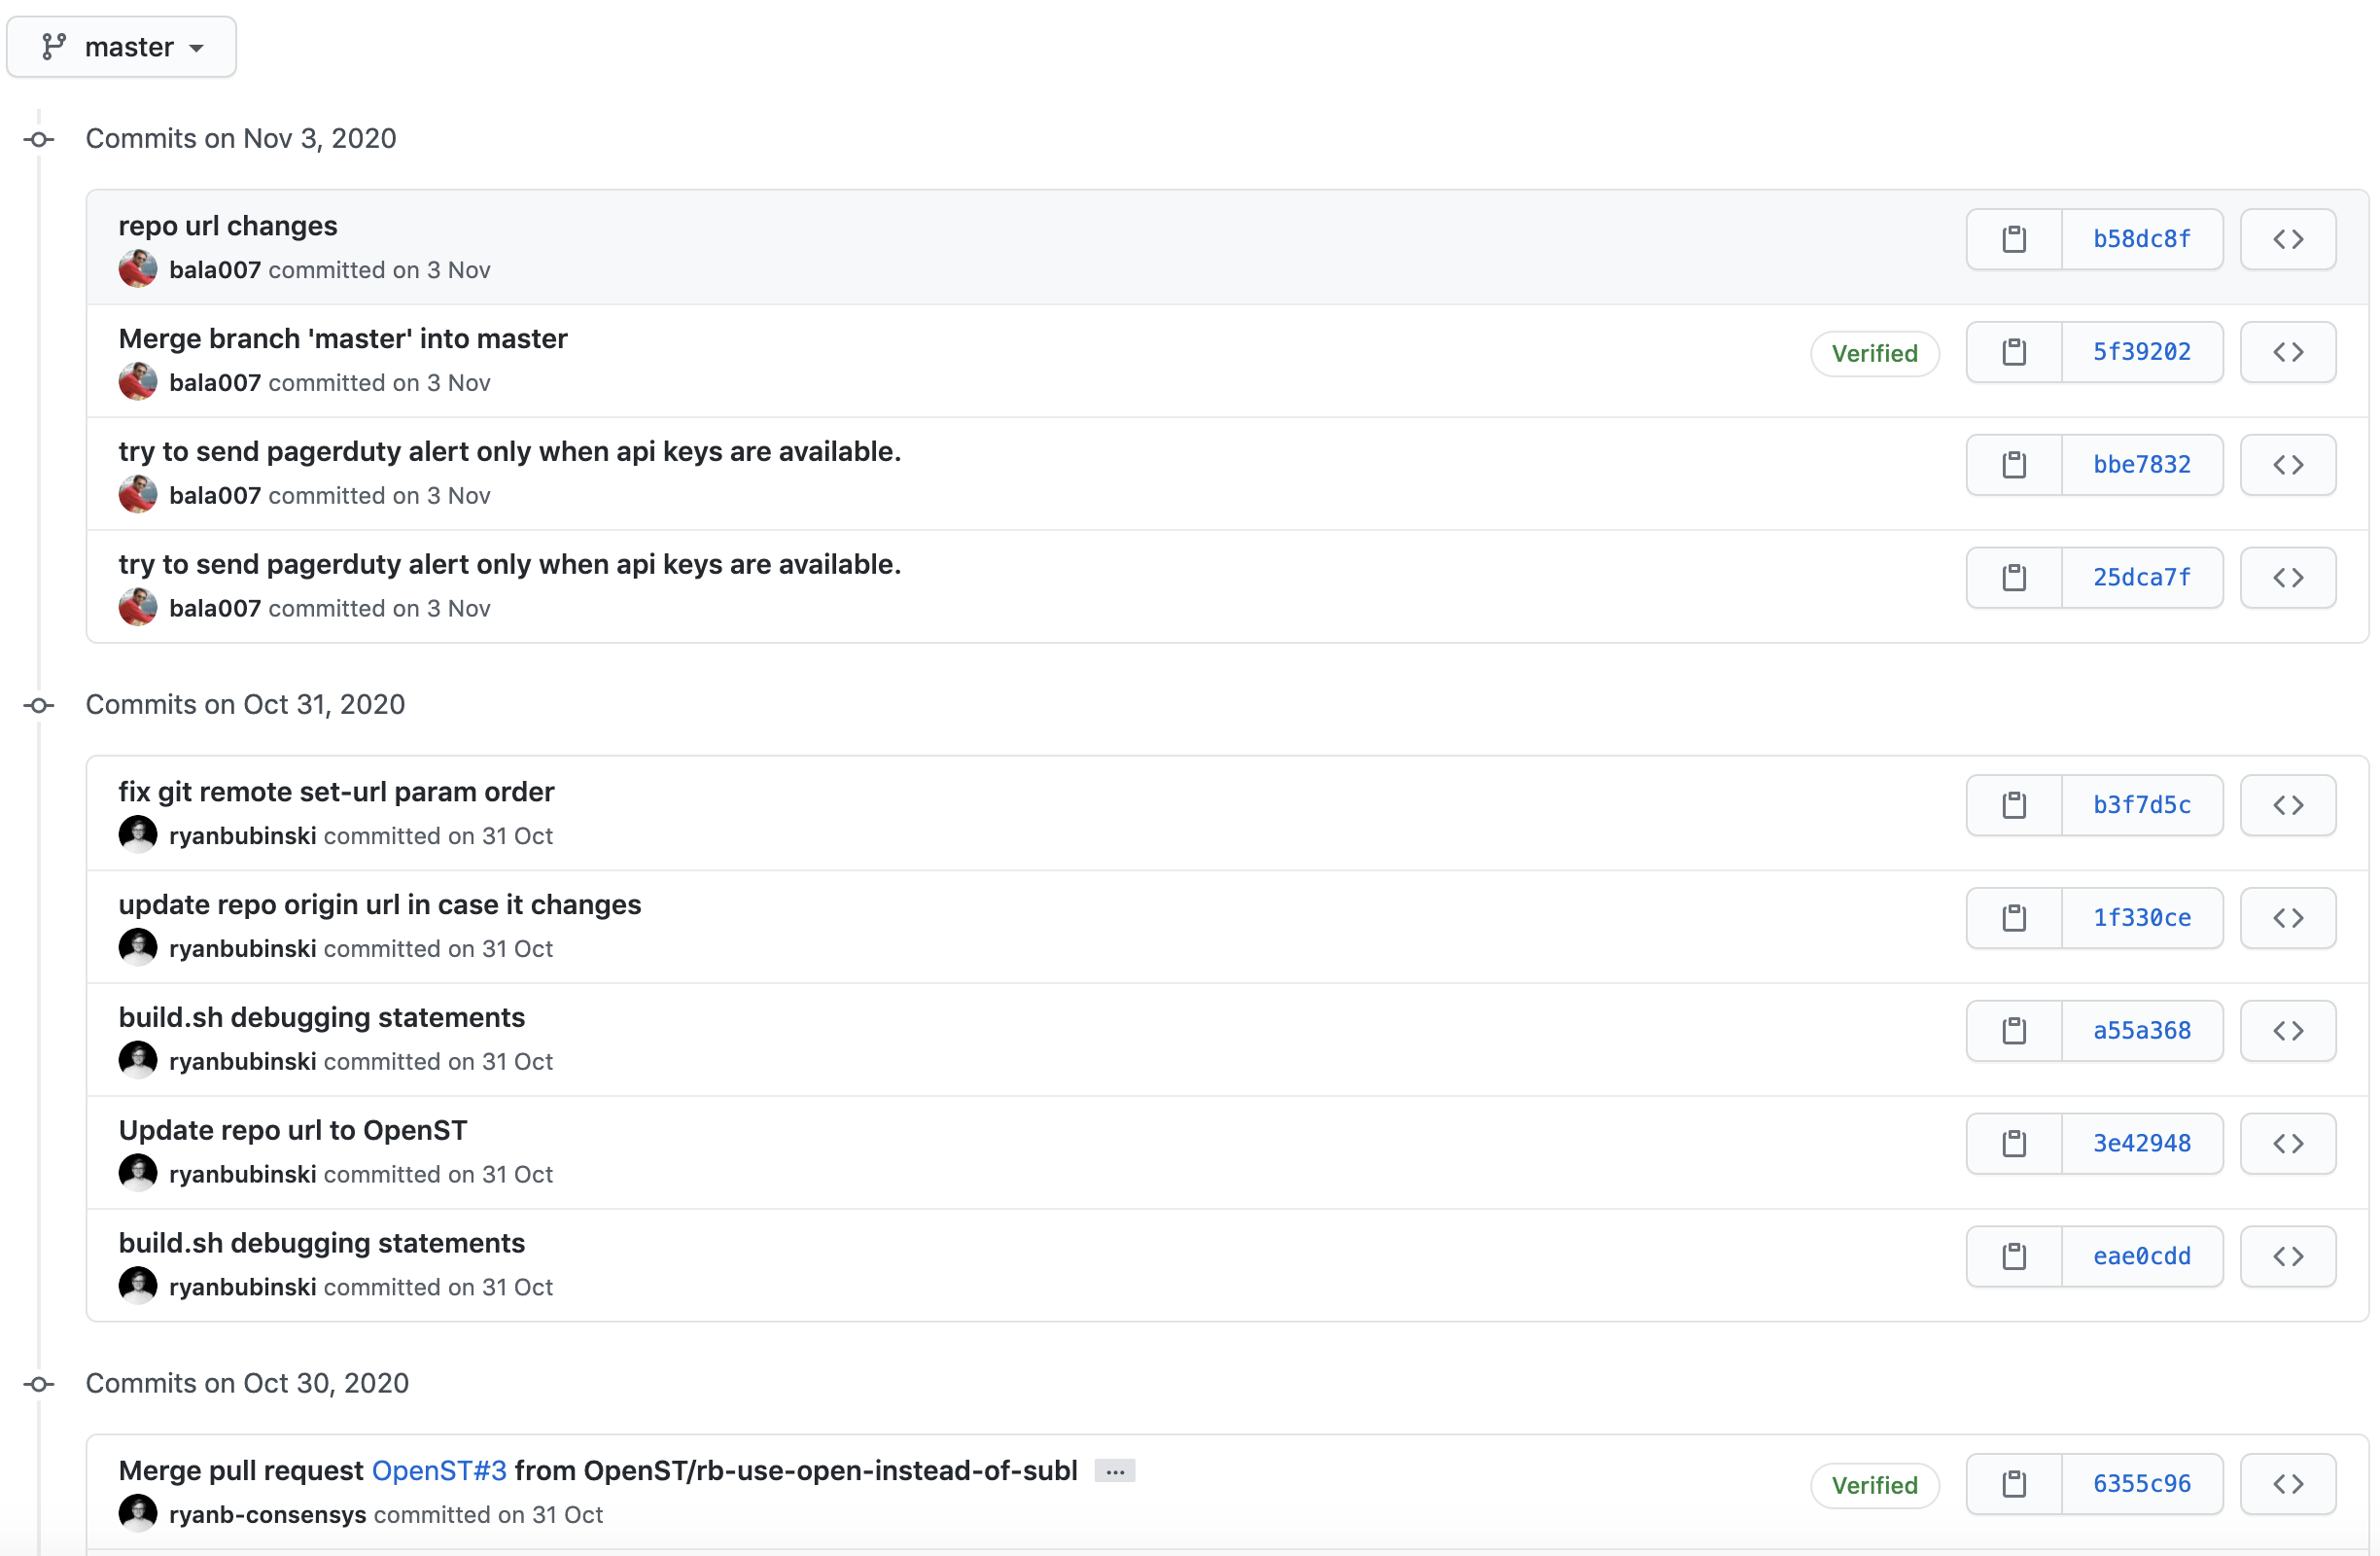2380x1556 pixels.
Task: Open the OpenST#3 pull request link
Action: 439,1471
